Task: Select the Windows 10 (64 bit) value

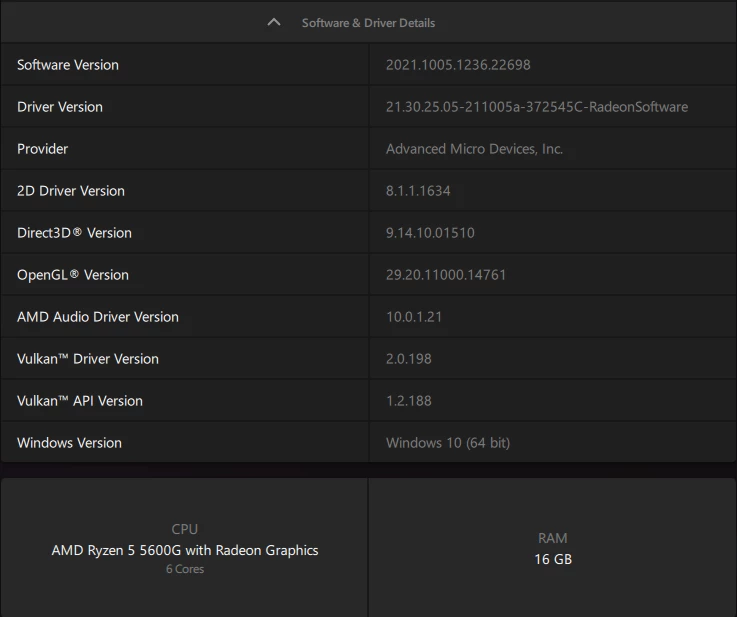Action: (448, 443)
